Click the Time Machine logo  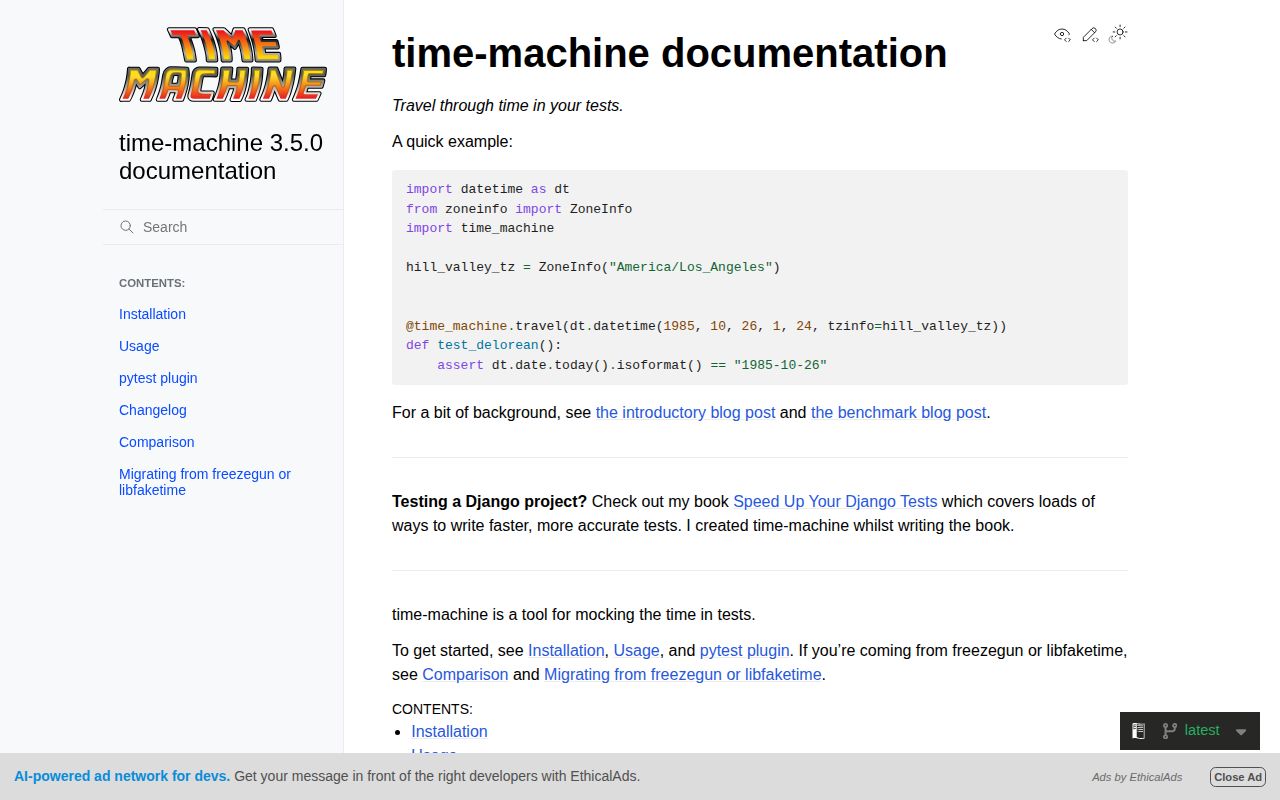click(223, 65)
